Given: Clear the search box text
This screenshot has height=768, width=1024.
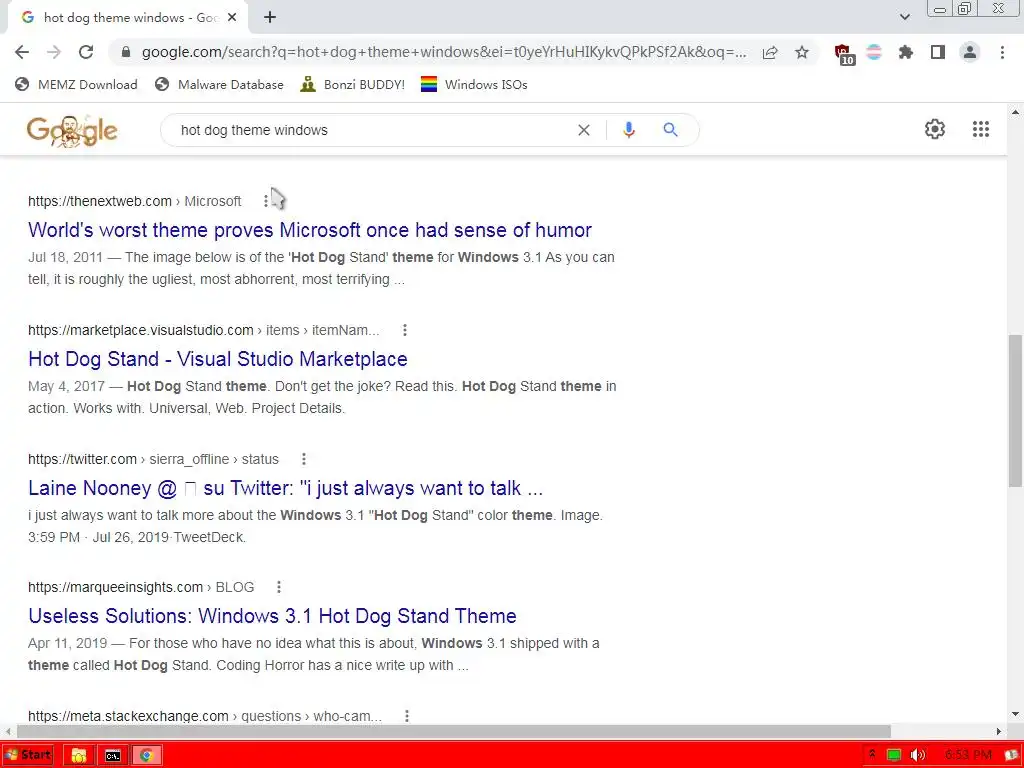Looking at the screenshot, I should coord(584,130).
